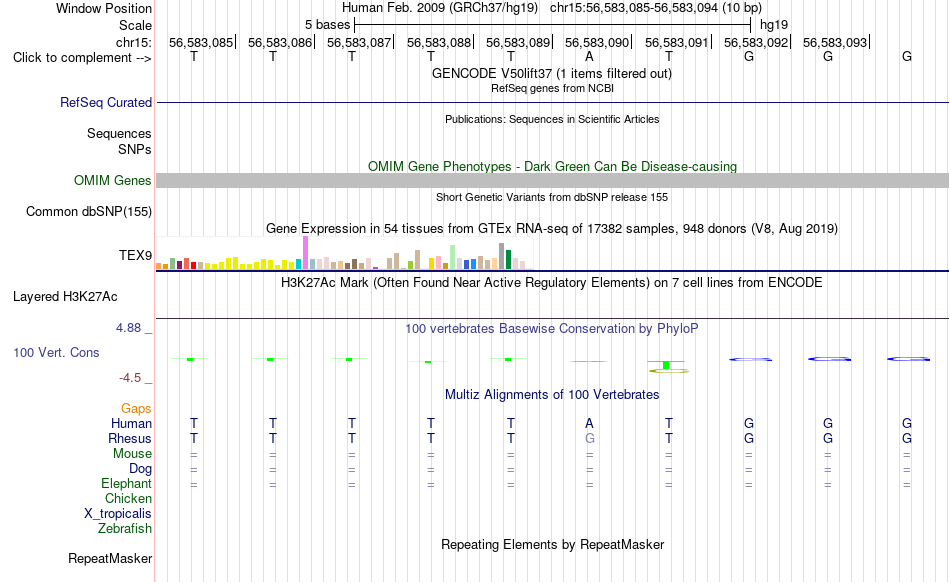Click the Sequences label above SNPs

point(119,133)
